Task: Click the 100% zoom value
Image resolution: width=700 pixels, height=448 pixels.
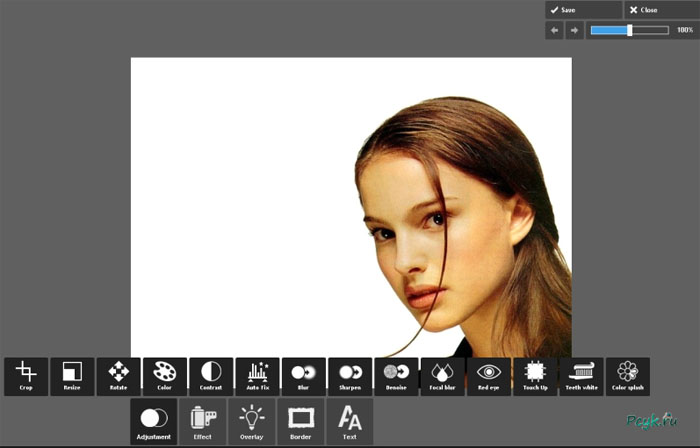Action: pyautogui.click(x=685, y=30)
